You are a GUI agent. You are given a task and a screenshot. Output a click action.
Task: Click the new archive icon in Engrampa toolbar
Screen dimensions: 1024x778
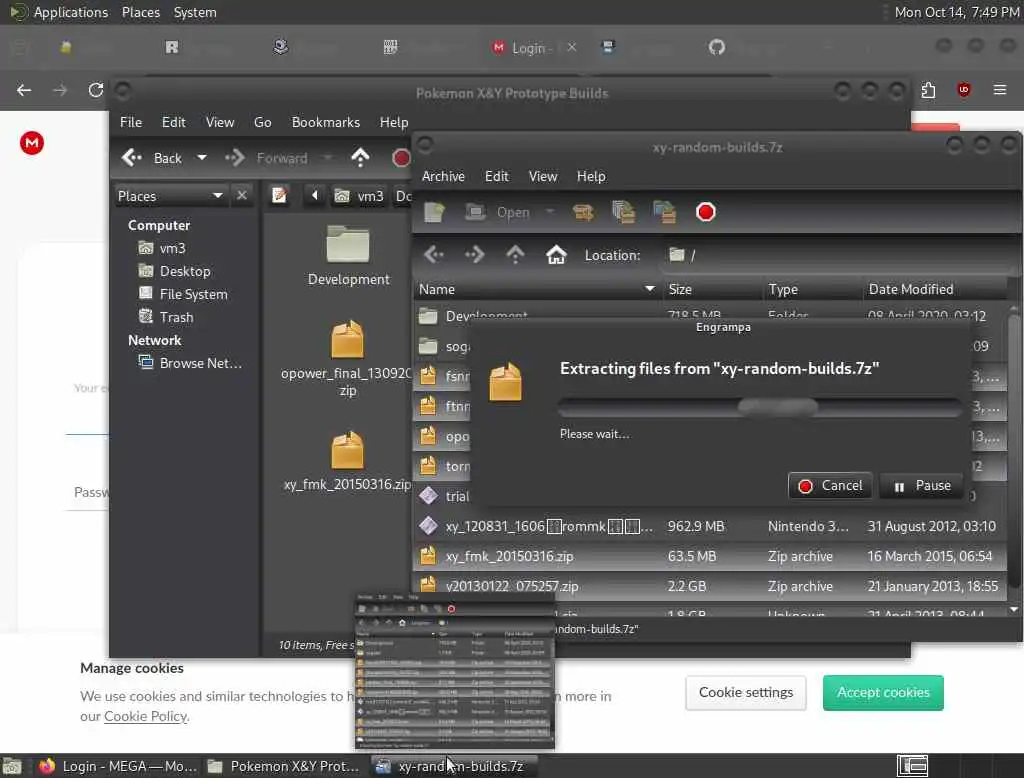click(434, 212)
